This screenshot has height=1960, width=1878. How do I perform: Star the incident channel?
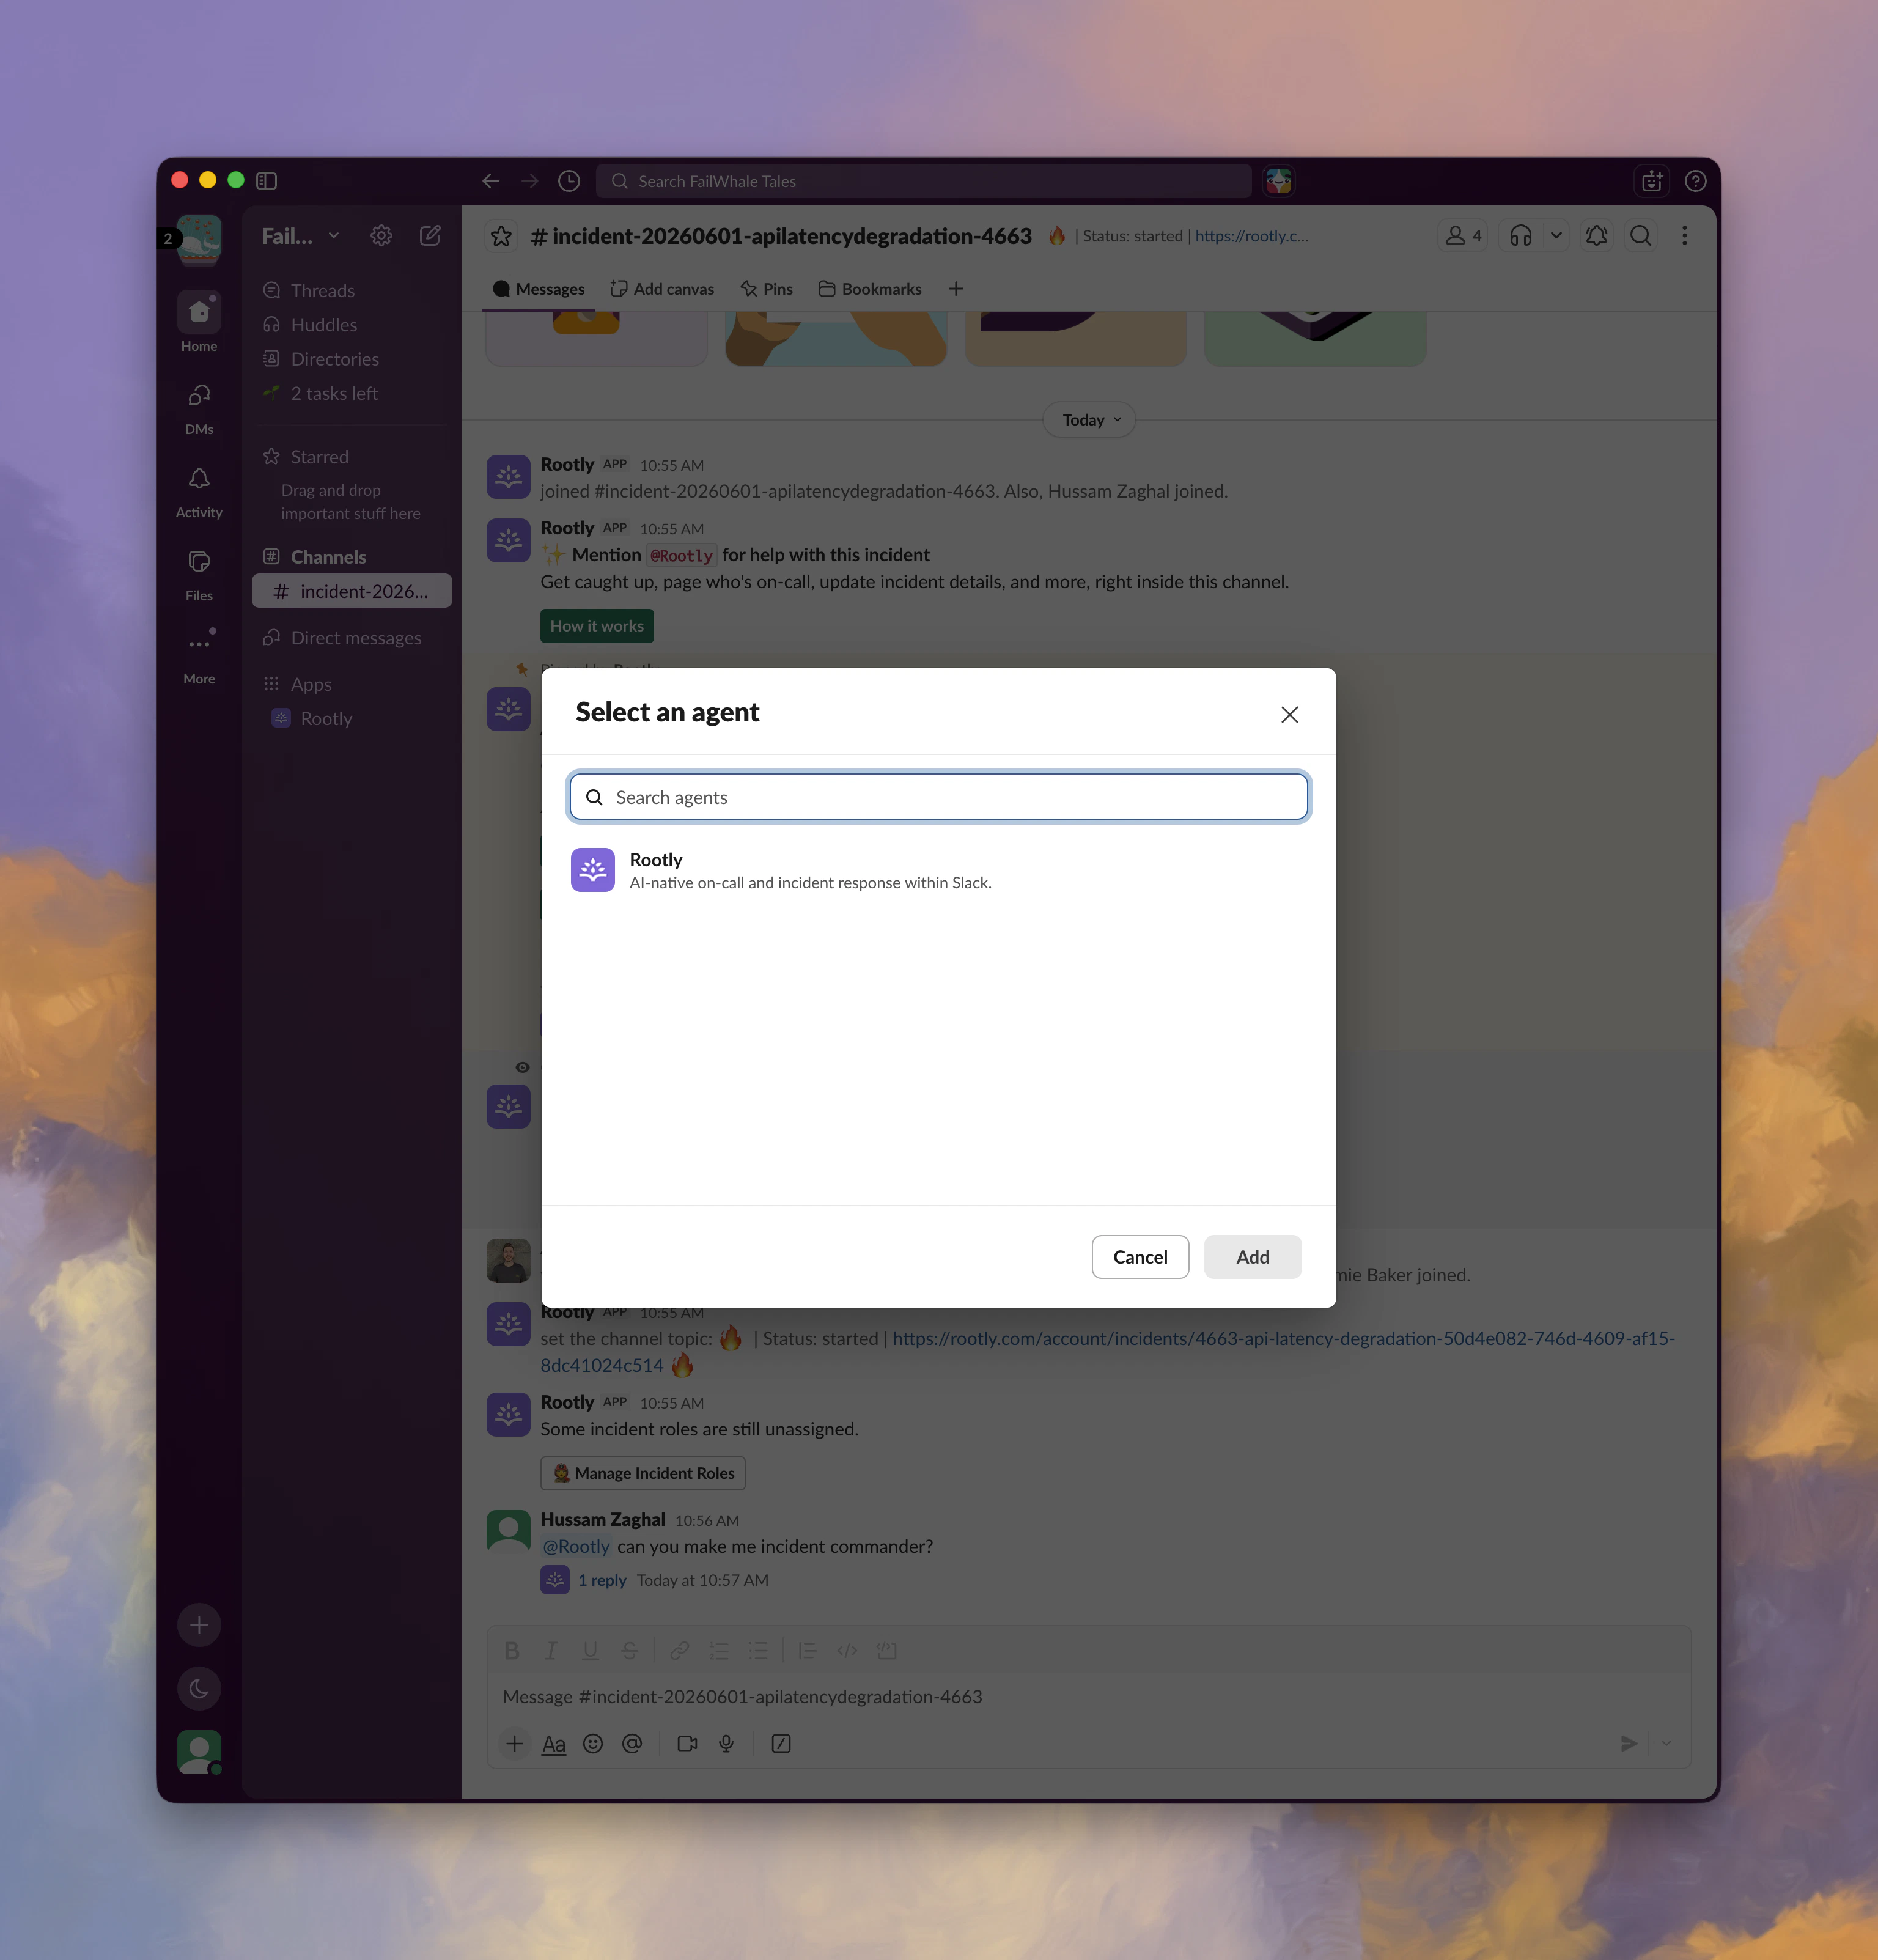pos(501,236)
